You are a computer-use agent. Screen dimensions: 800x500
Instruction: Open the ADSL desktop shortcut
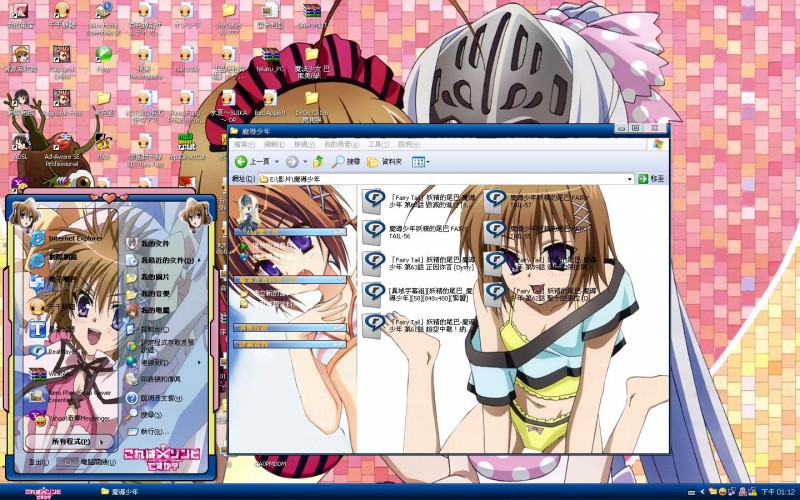(x=20, y=147)
